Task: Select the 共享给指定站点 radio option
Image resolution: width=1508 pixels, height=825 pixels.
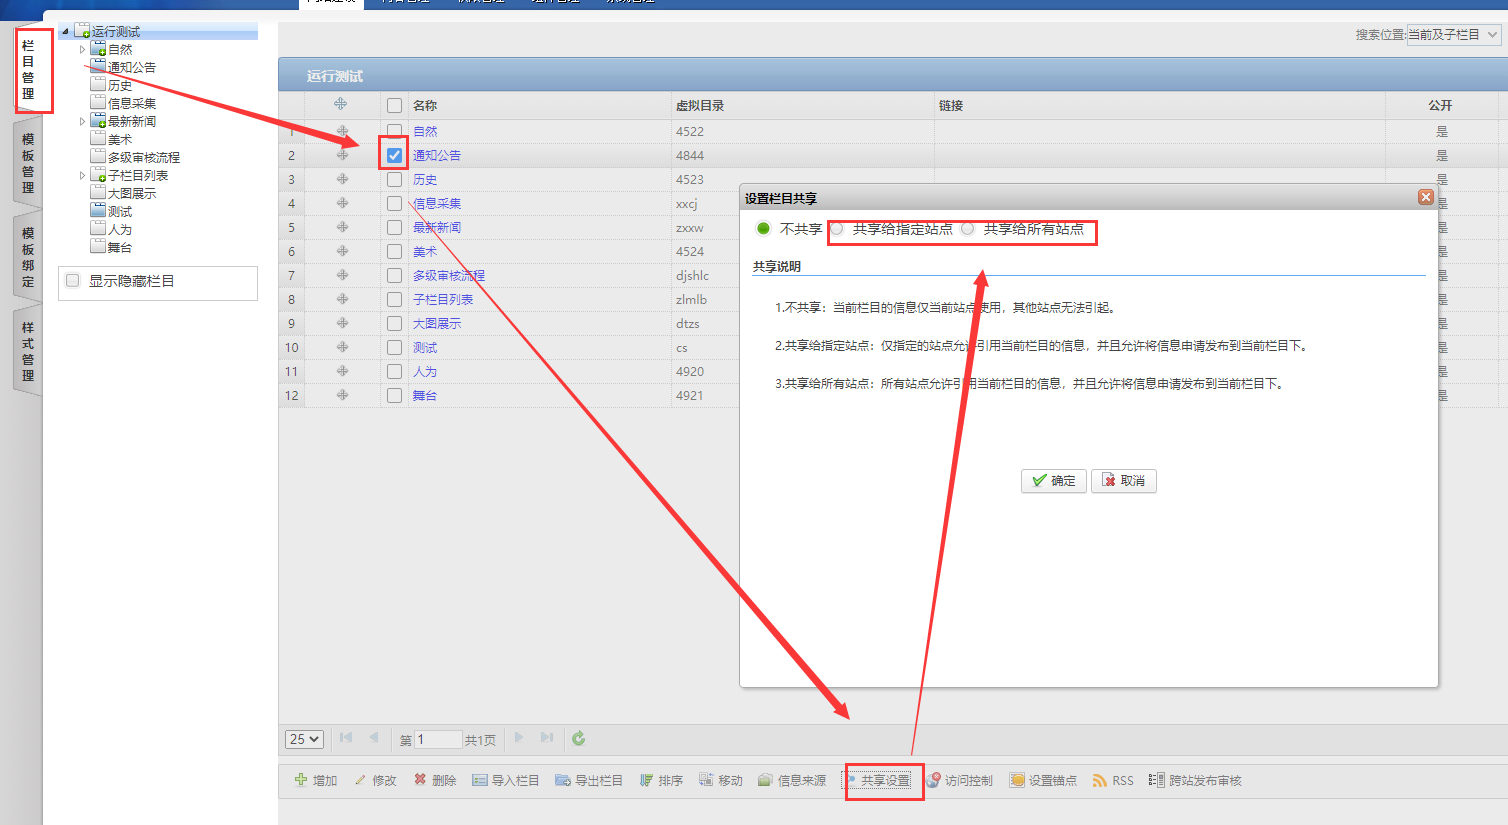Action: click(837, 229)
